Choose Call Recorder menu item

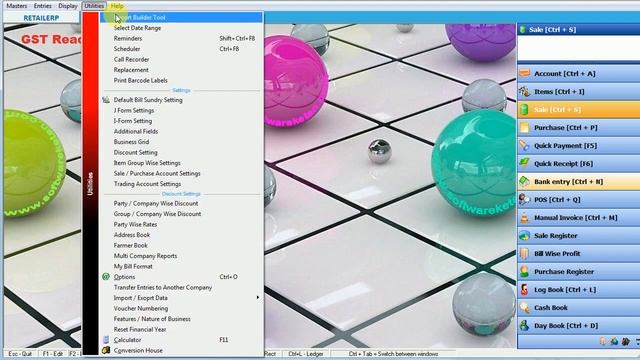(x=131, y=60)
